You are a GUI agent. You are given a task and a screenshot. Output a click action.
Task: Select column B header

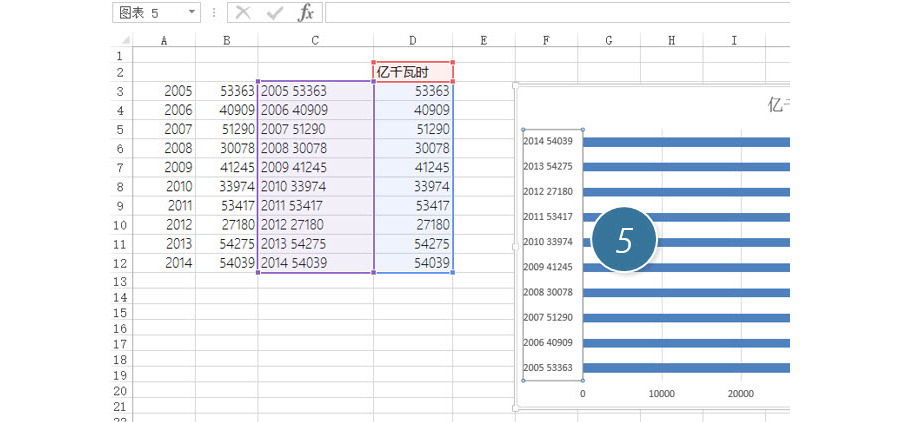click(227, 40)
